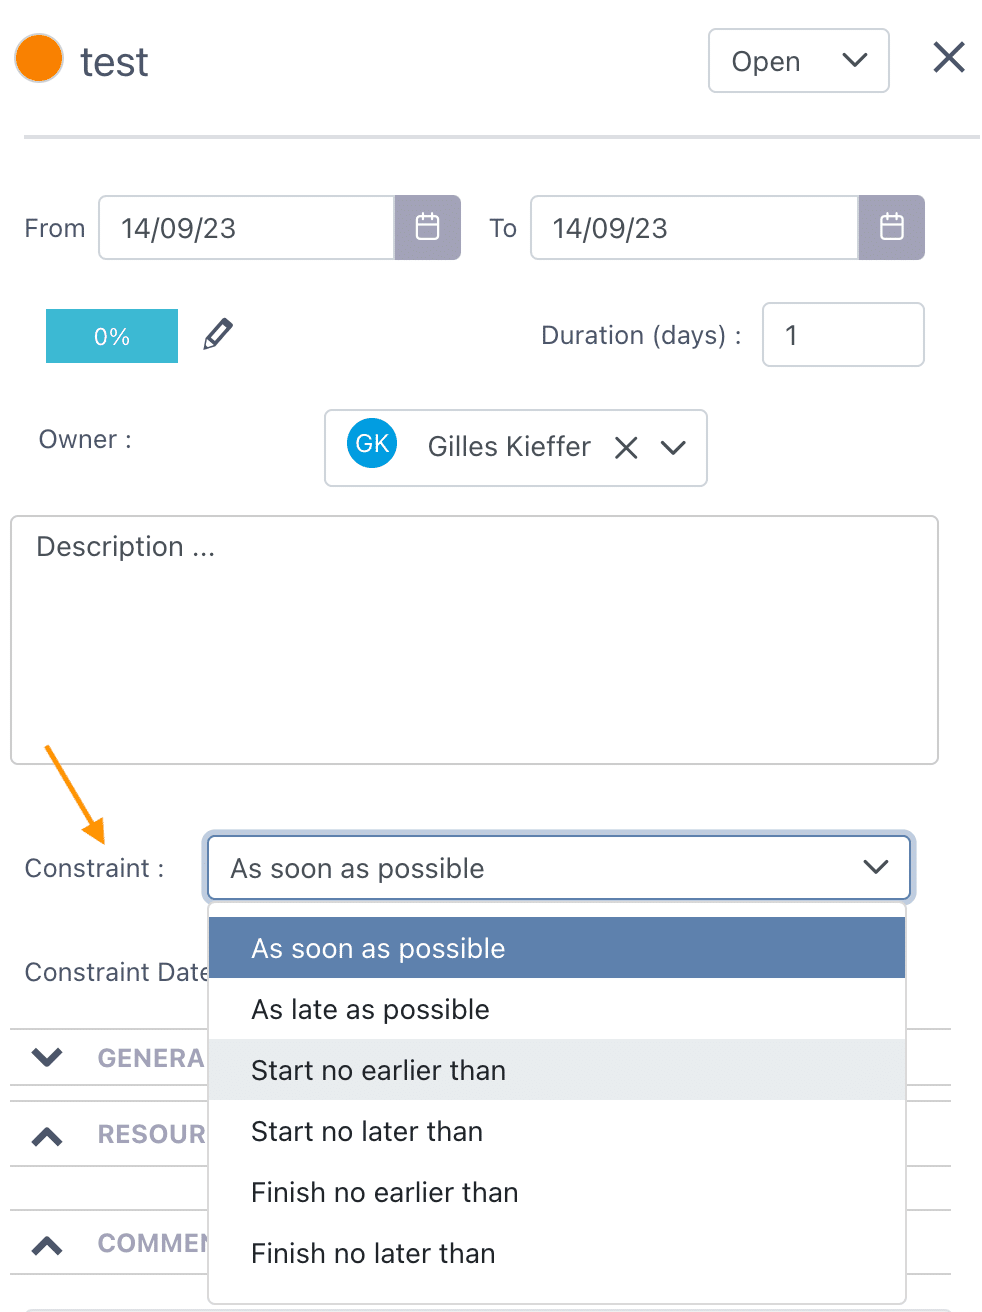Close the test task panel
The width and height of the screenshot is (982, 1312).
click(949, 58)
